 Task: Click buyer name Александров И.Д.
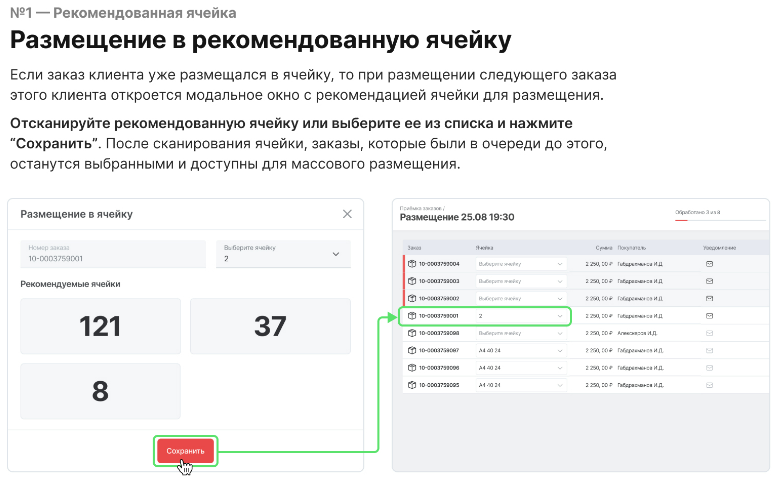[637, 333]
